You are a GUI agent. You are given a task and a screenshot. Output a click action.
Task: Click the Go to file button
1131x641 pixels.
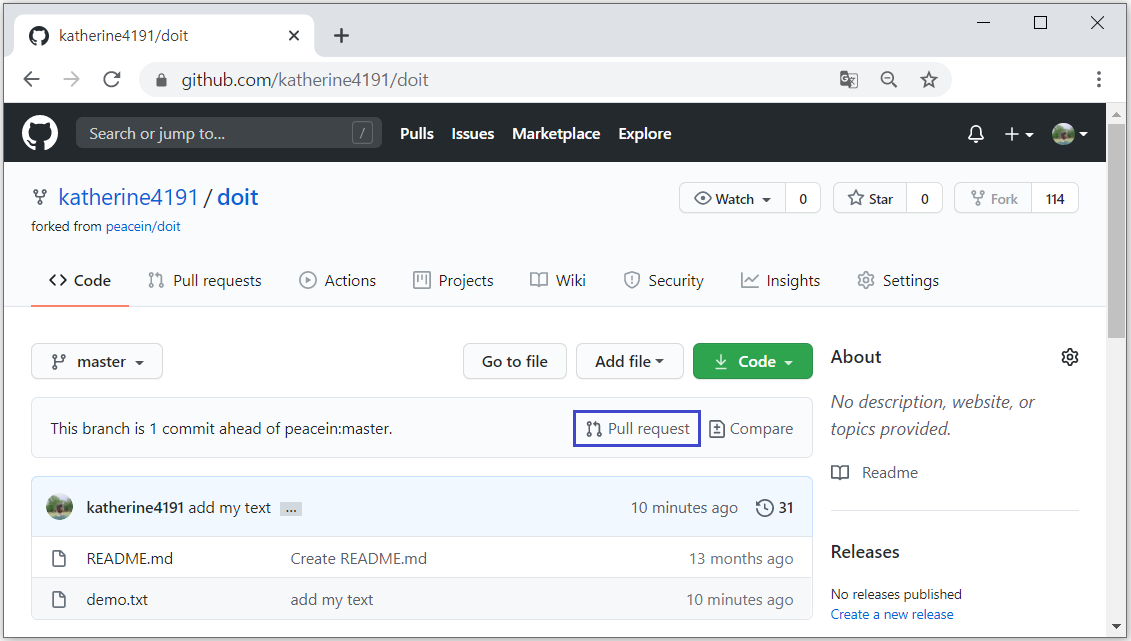click(515, 361)
